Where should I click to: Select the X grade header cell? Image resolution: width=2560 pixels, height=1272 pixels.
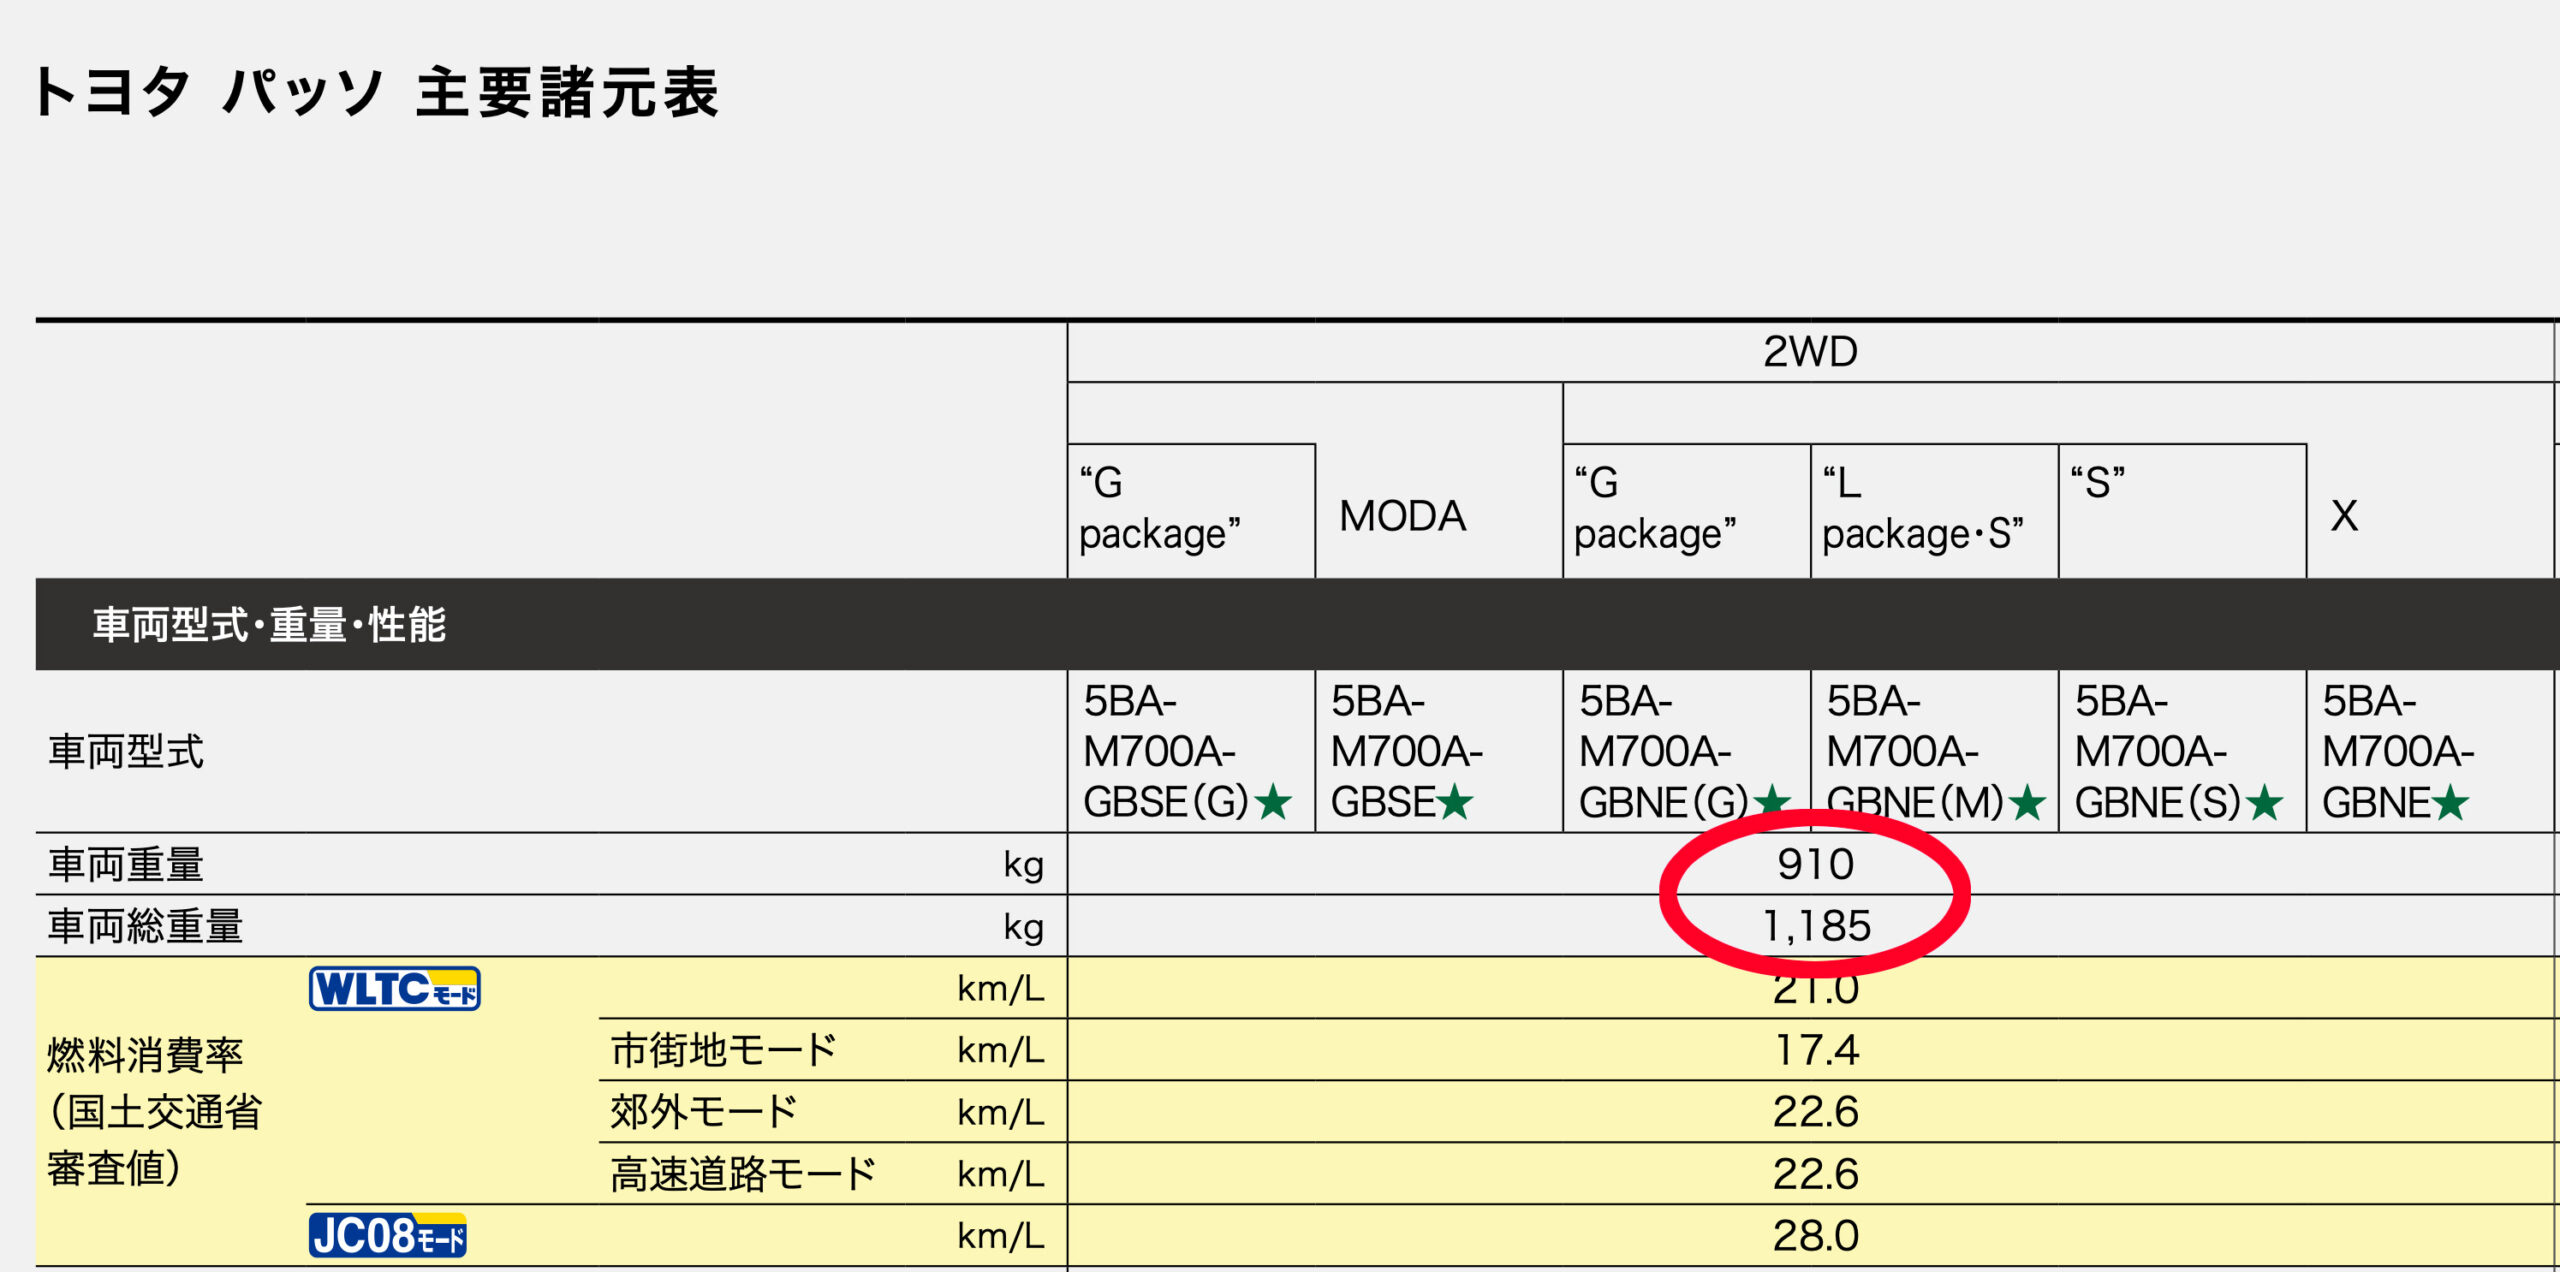[2344, 517]
